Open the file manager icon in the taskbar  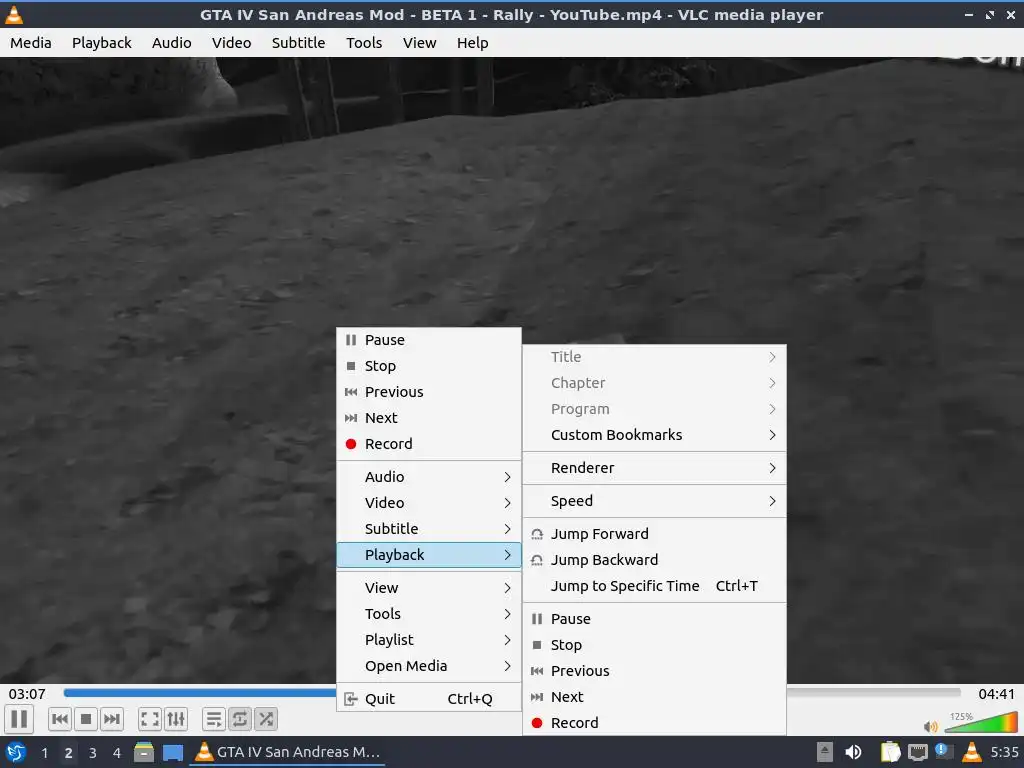coord(144,752)
